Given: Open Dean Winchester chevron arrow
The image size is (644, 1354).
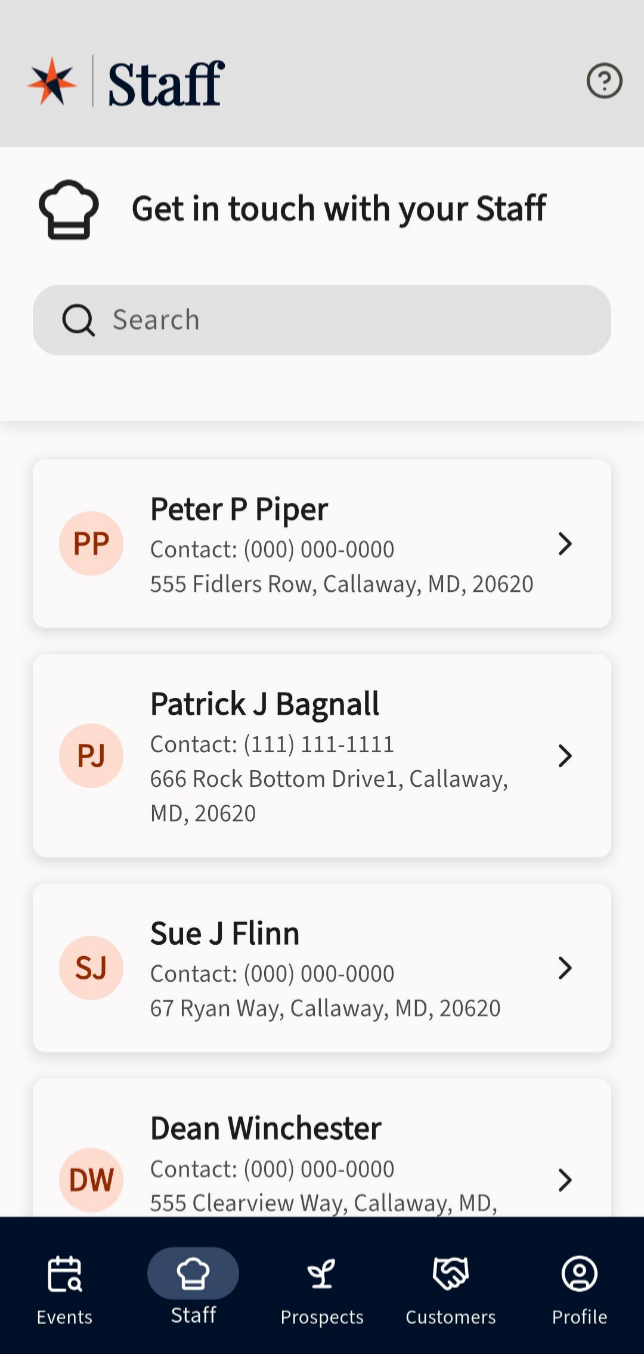Looking at the screenshot, I should tap(565, 1180).
